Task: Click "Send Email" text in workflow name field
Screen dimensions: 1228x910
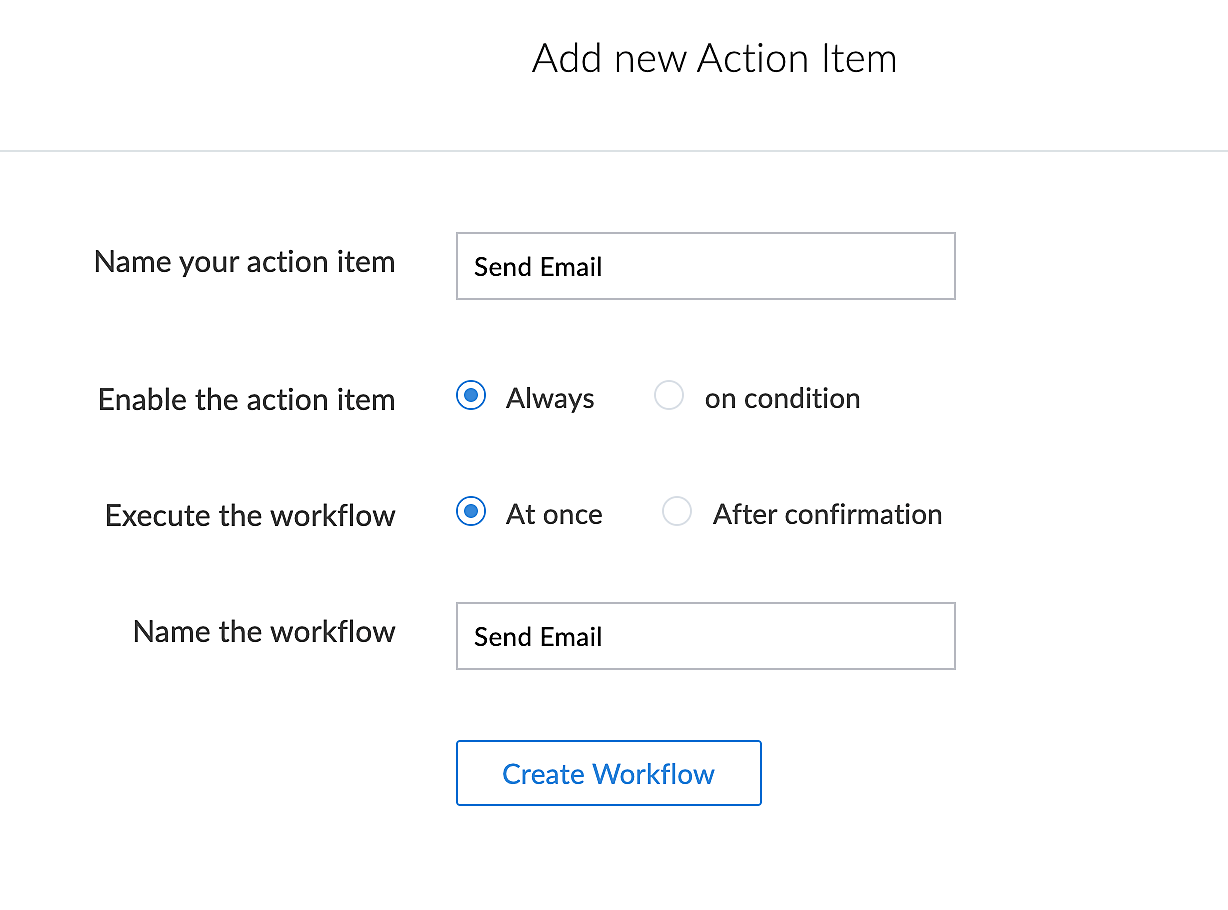Action: coord(538,637)
